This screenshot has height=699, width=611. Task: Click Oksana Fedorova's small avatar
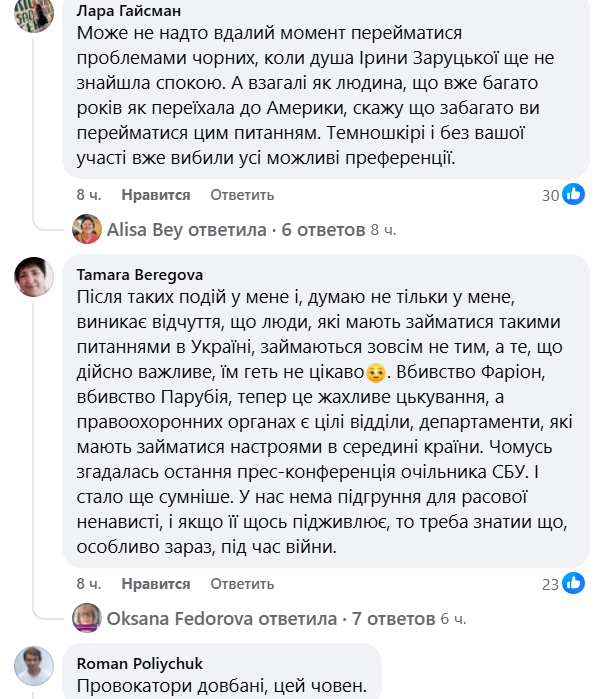[x=87, y=617]
